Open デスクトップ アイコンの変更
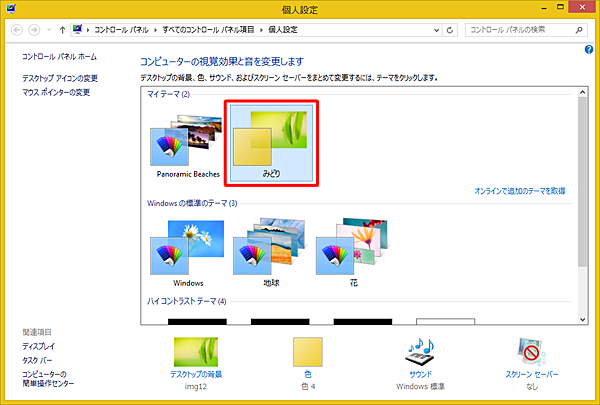The height and width of the screenshot is (405, 600). coord(60,78)
